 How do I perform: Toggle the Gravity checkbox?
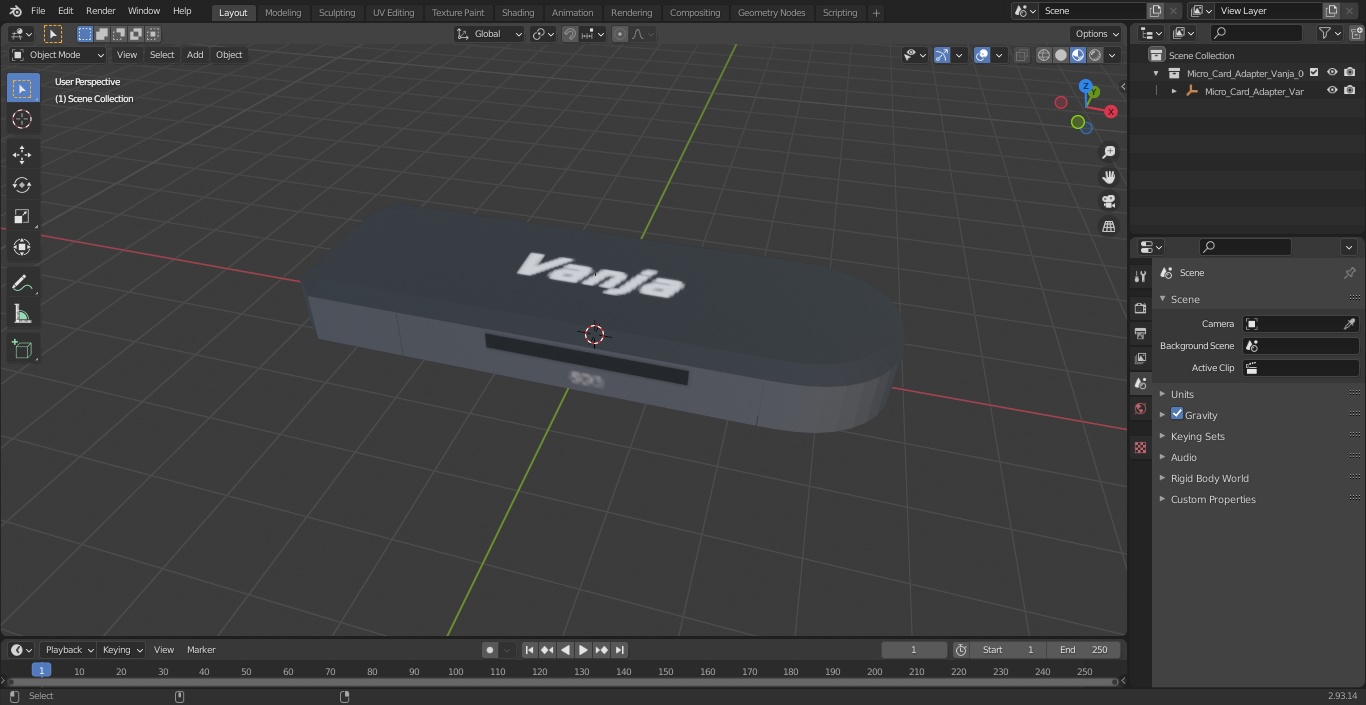click(x=1177, y=414)
